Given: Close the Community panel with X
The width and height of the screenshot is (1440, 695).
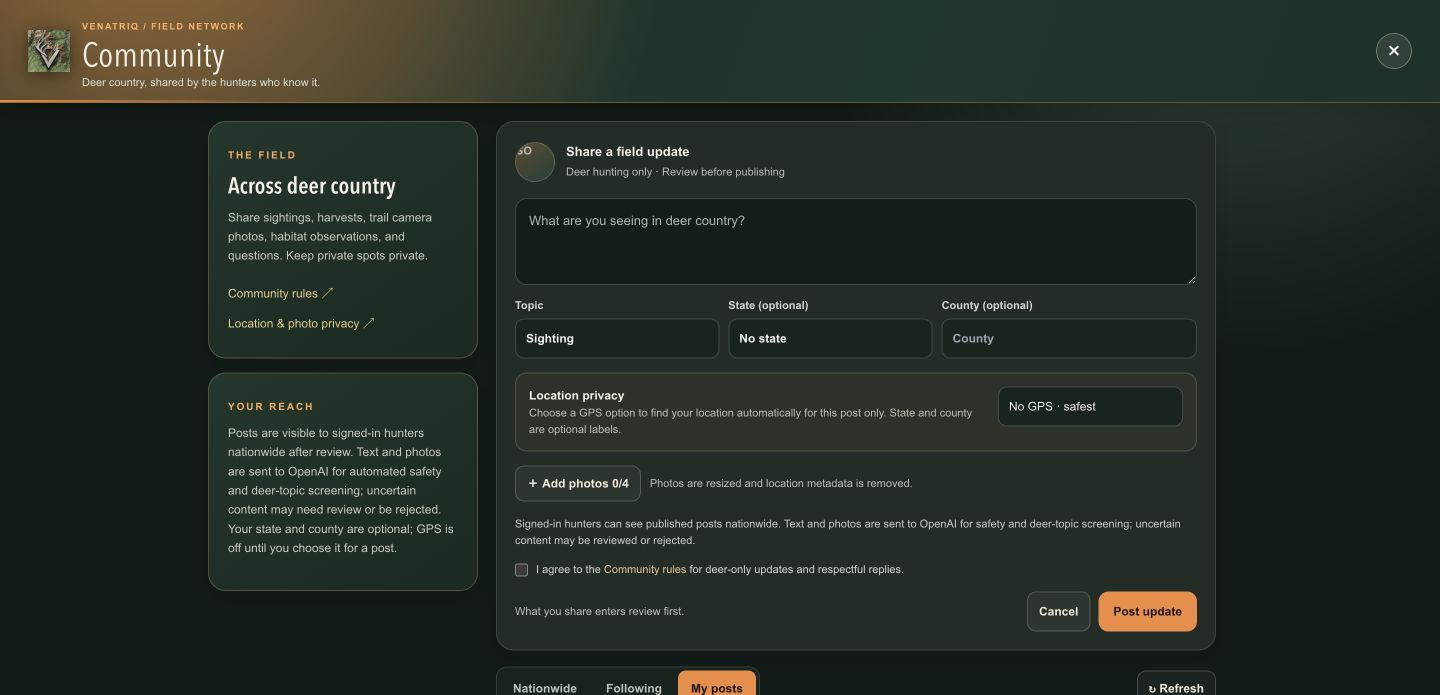Looking at the screenshot, I should pos(1393,51).
